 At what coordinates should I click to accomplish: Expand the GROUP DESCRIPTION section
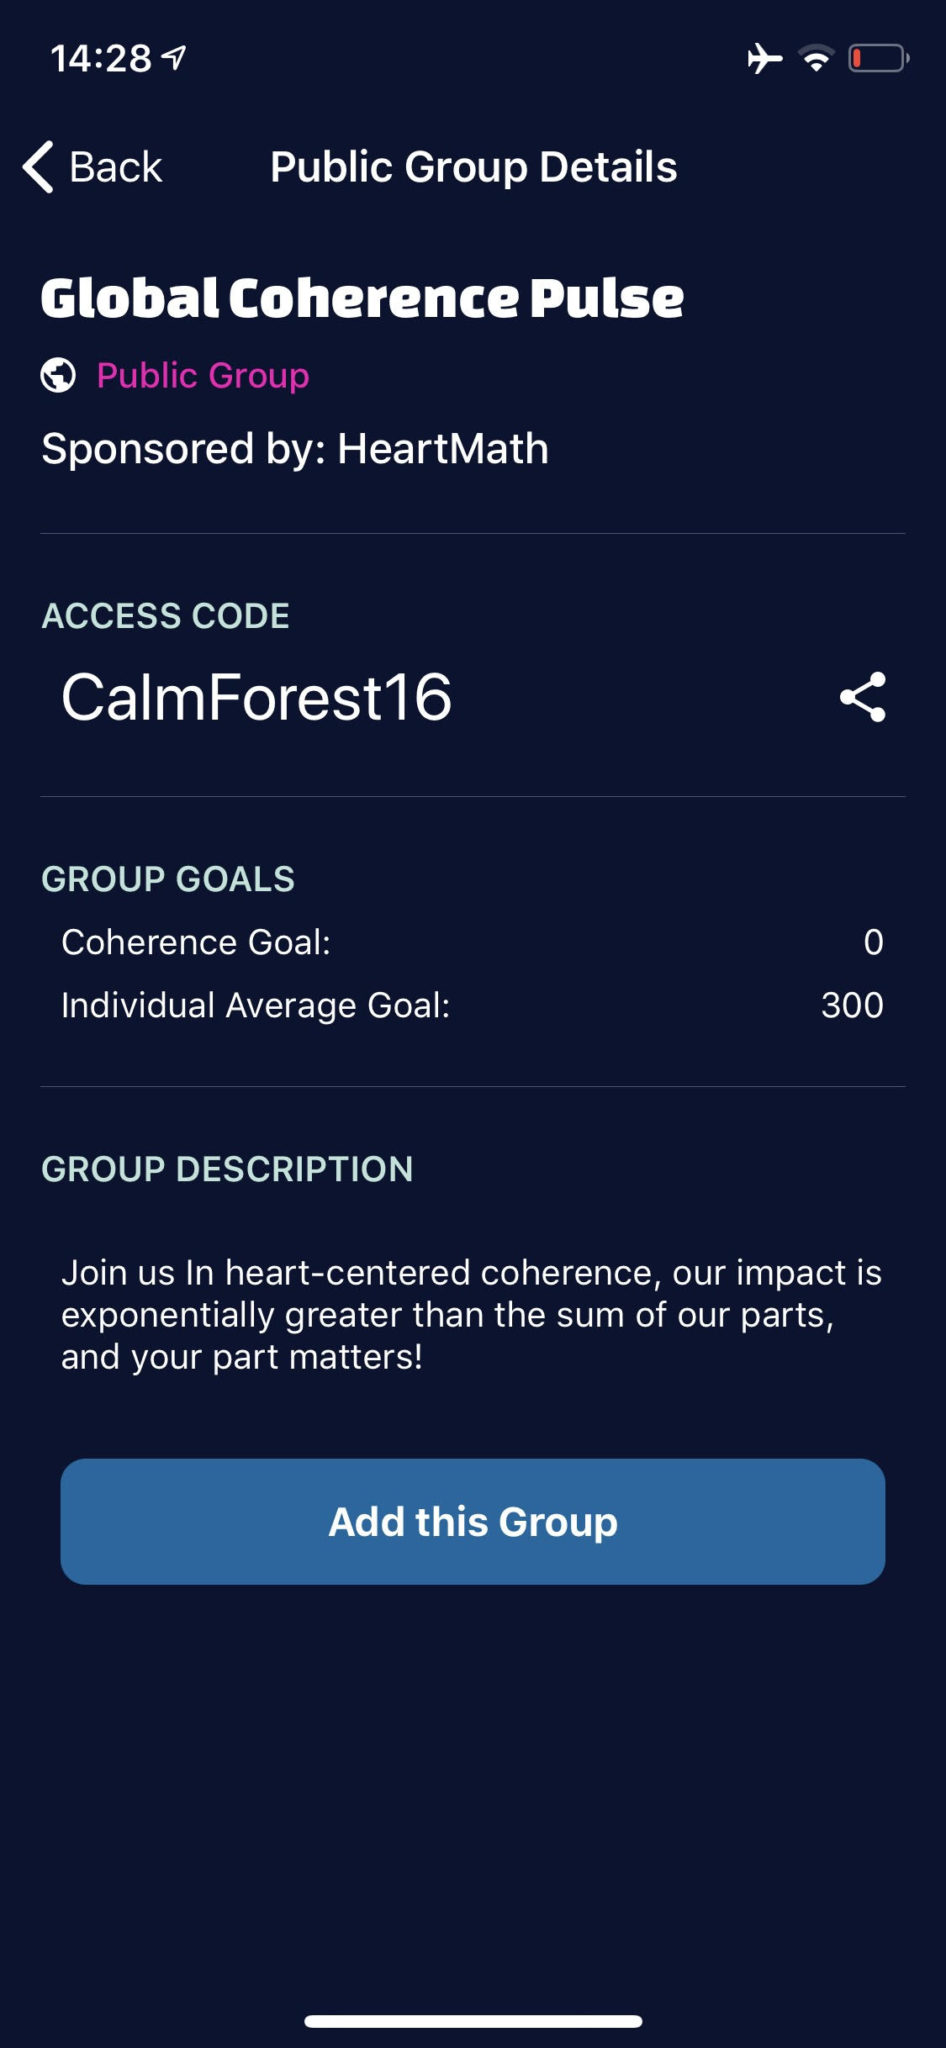[x=228, y=1169]
